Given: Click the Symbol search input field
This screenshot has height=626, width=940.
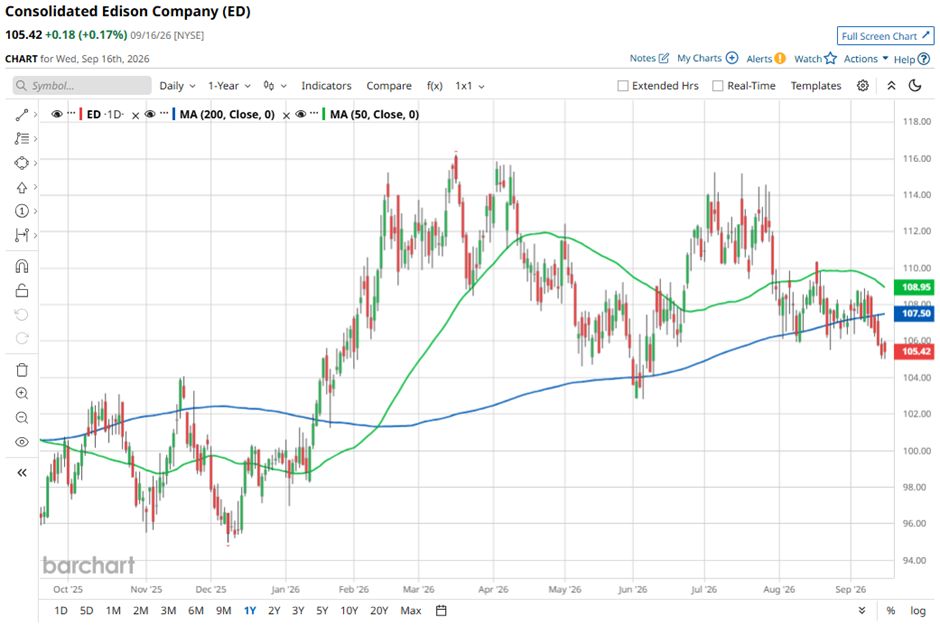Looking at the screenshot, I should [x=82, y=86].
